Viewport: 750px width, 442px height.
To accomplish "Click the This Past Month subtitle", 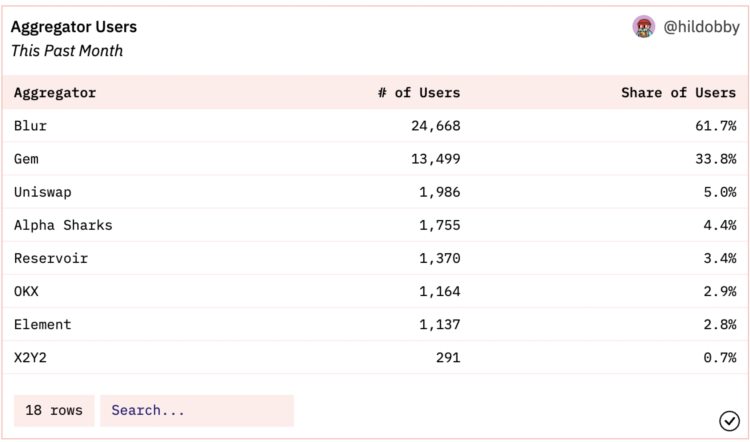I will pyautogui.click(x=67, y=50).
